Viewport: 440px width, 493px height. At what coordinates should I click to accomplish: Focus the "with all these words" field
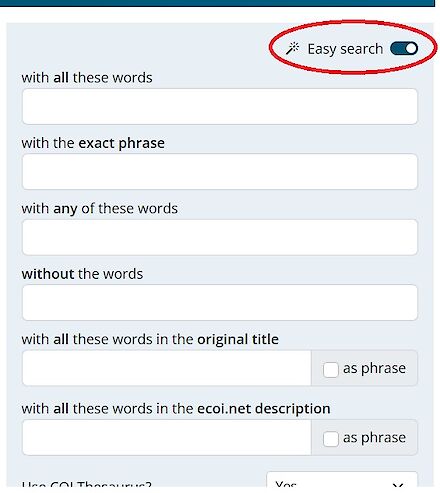coord(220,107)
